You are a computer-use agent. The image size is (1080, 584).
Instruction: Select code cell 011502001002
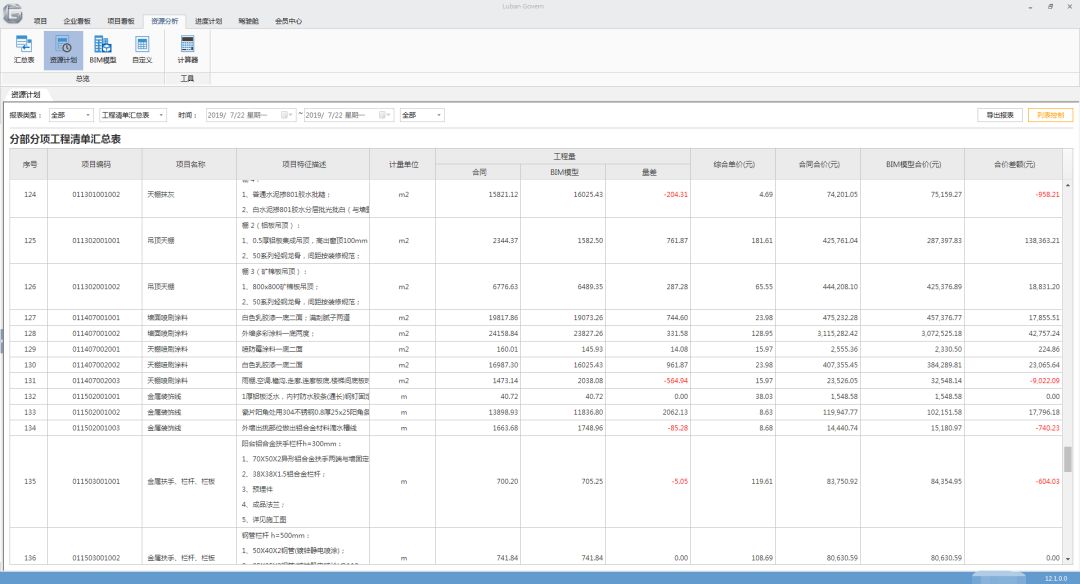[x=96, y=413]
